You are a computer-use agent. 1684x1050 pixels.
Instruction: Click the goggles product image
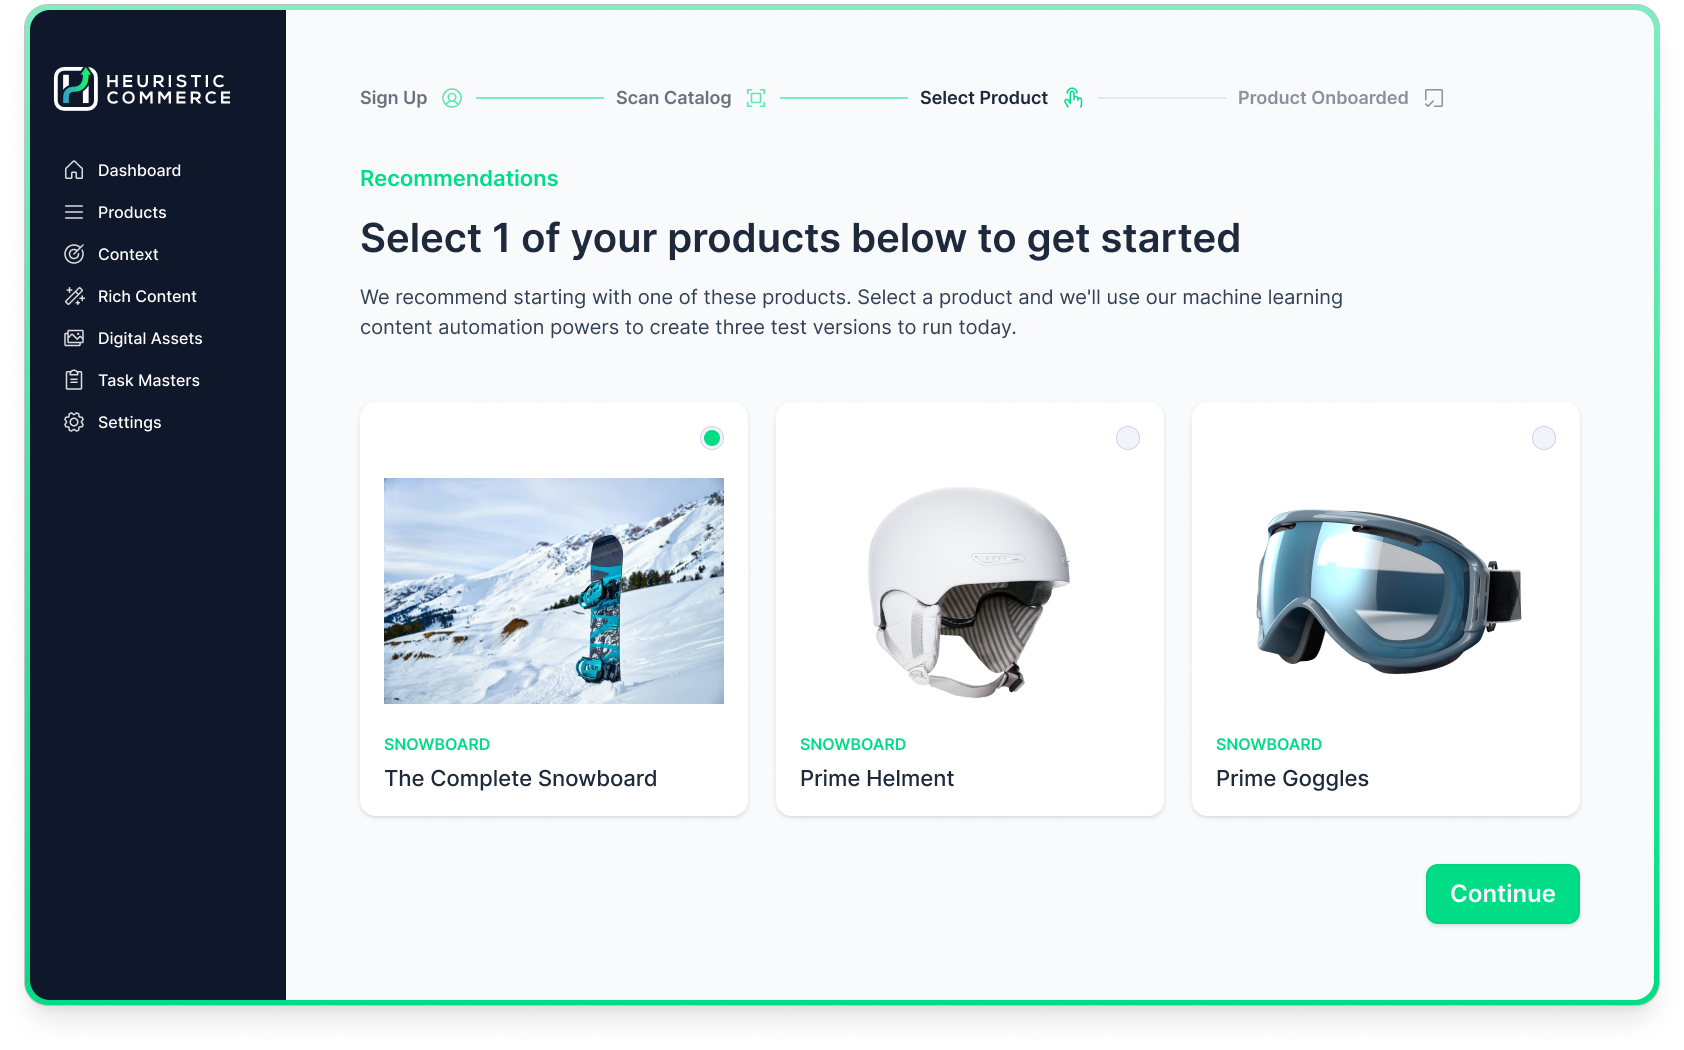pyautogui.click(x=1388, y=591)
